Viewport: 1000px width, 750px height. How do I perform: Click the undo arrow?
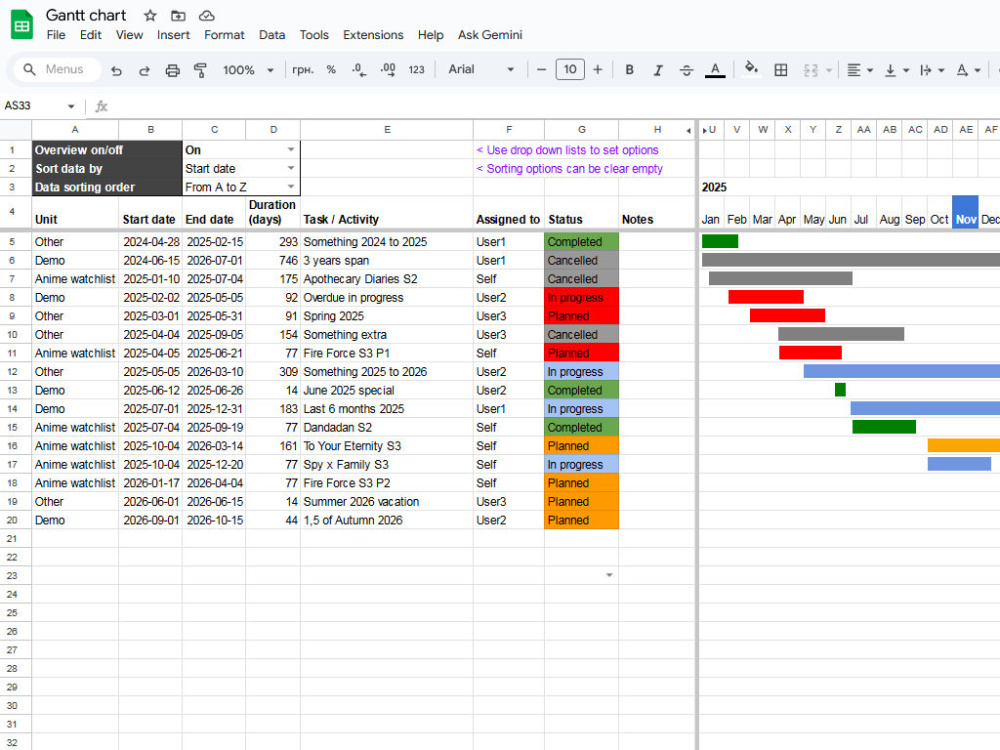pos(116,70)
